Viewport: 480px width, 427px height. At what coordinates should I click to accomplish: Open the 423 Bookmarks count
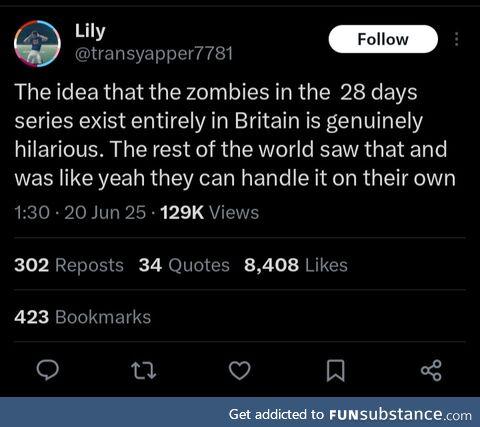point(83,317)
